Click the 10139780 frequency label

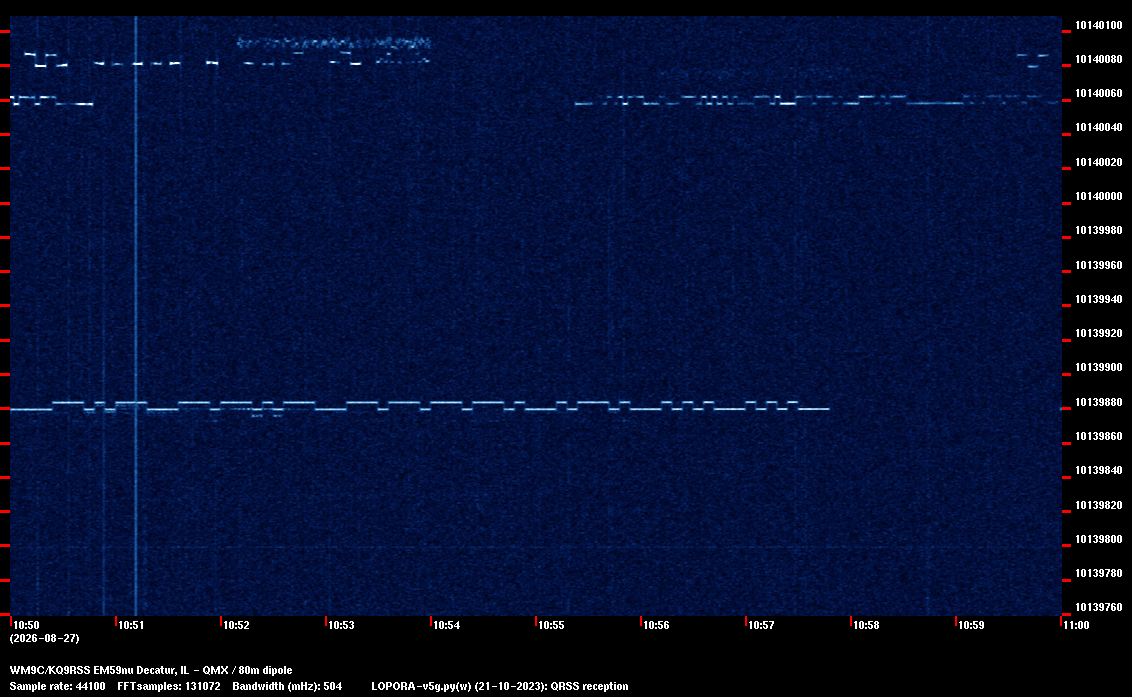pos(1099,573)
